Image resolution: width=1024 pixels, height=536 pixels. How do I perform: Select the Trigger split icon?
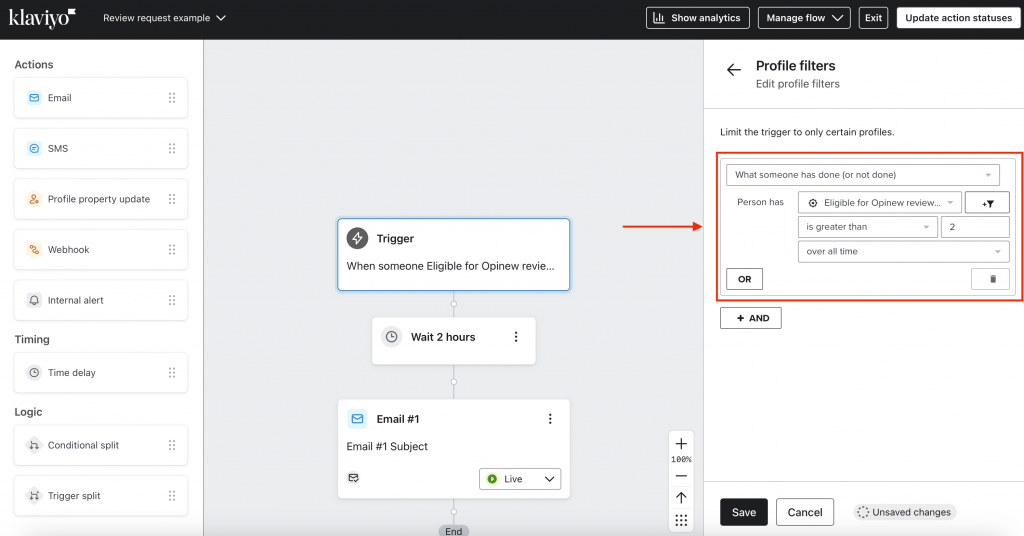34,496
